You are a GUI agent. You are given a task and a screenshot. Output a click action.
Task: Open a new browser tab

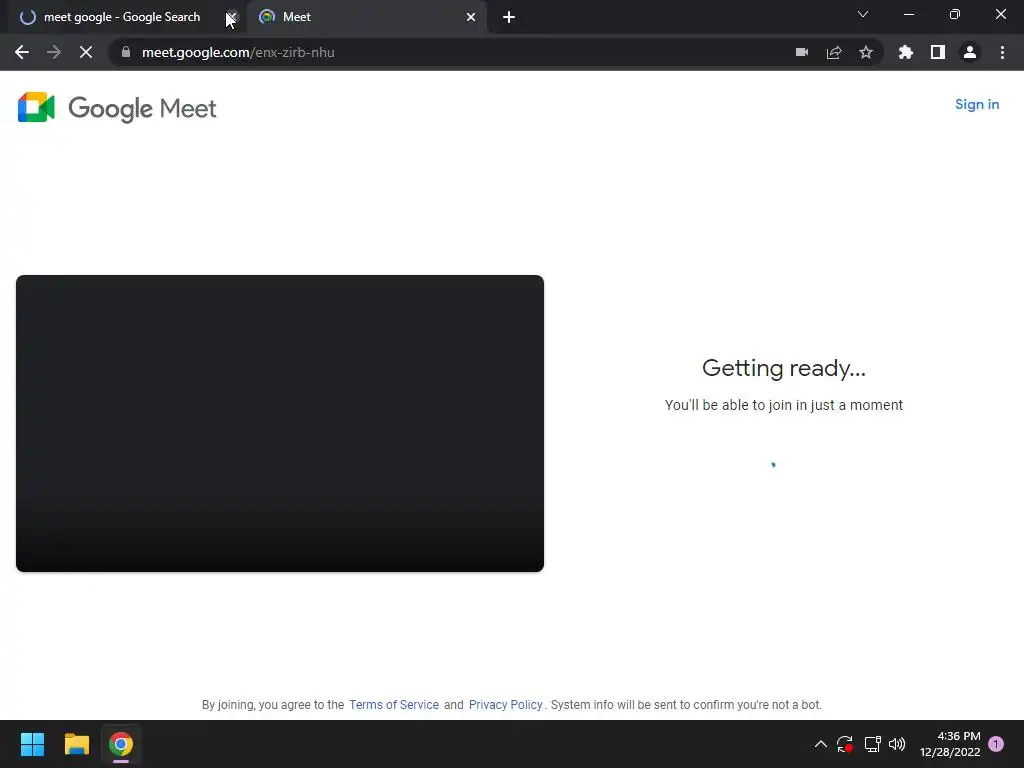pyautogui.click(x=509, y=17)
